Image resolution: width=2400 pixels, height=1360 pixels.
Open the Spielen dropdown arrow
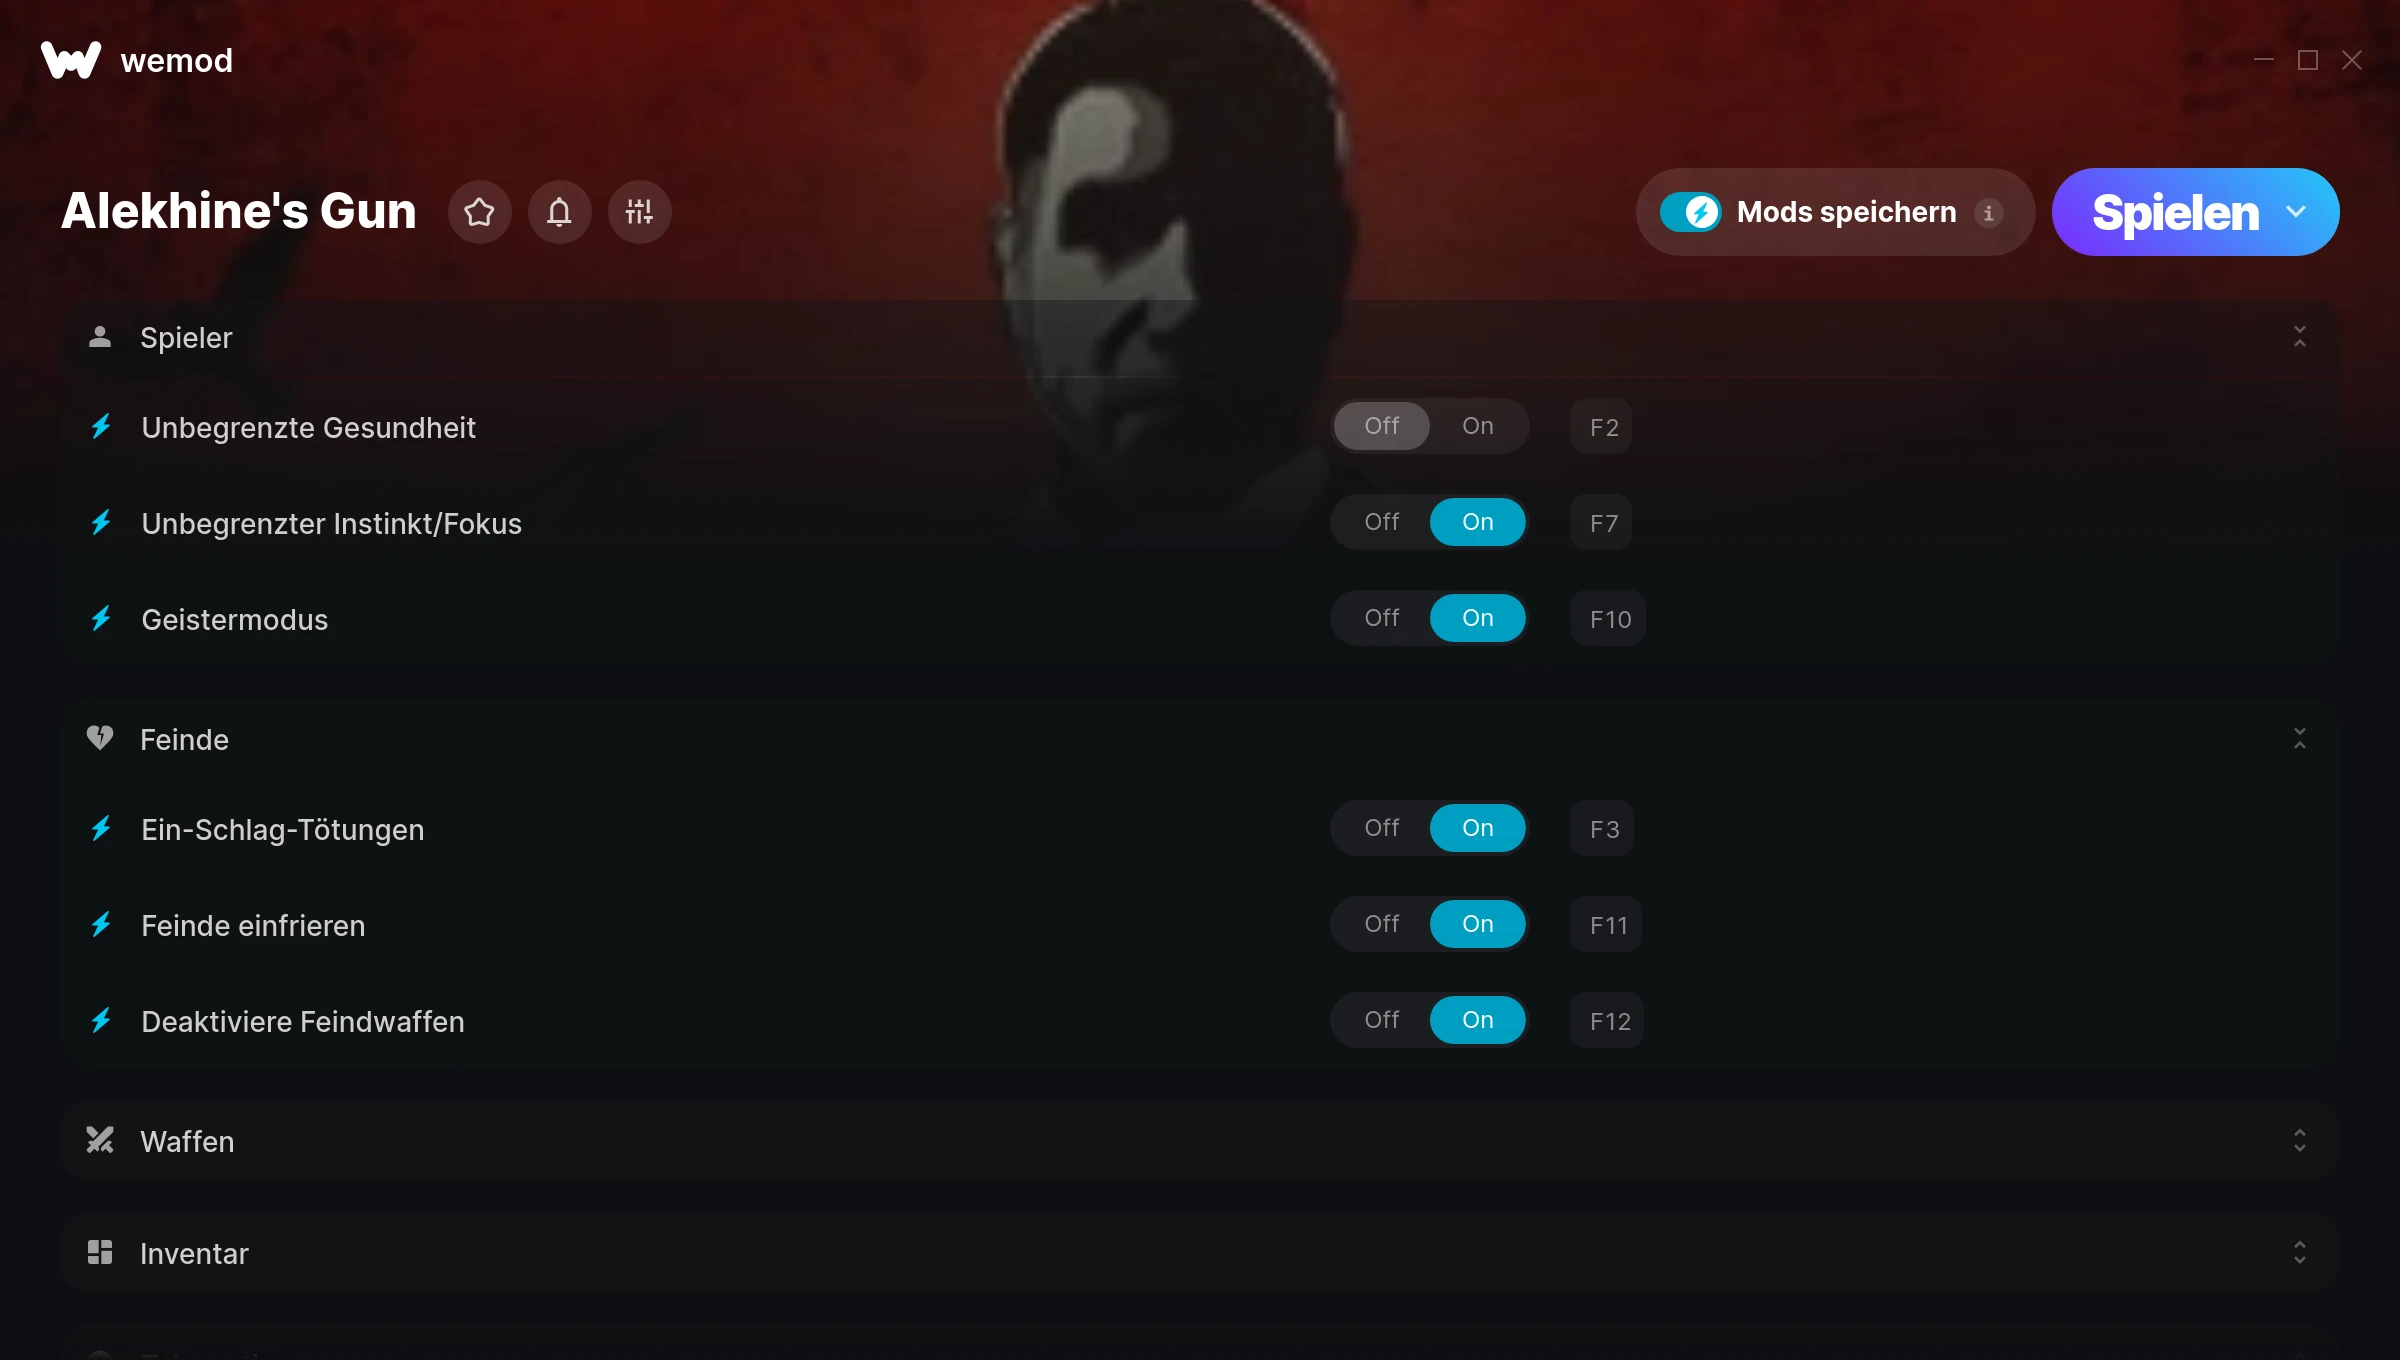[x=2296, y=212]
